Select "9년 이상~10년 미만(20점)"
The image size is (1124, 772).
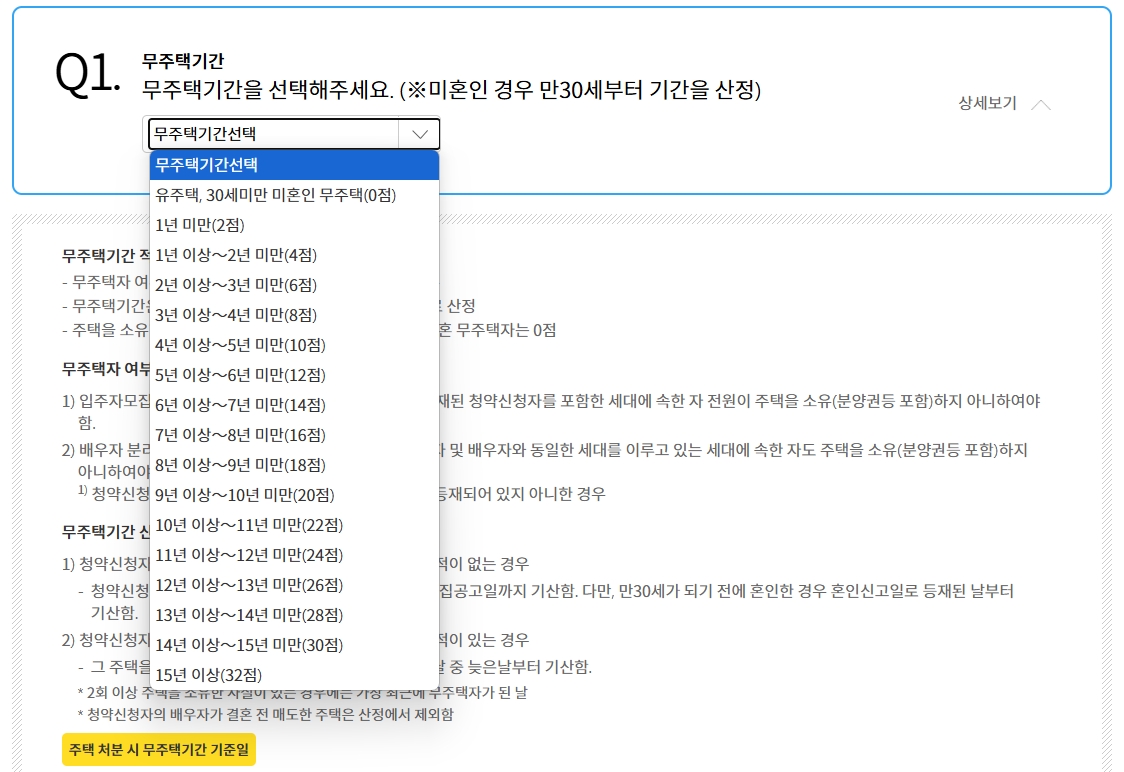point(250,494)
